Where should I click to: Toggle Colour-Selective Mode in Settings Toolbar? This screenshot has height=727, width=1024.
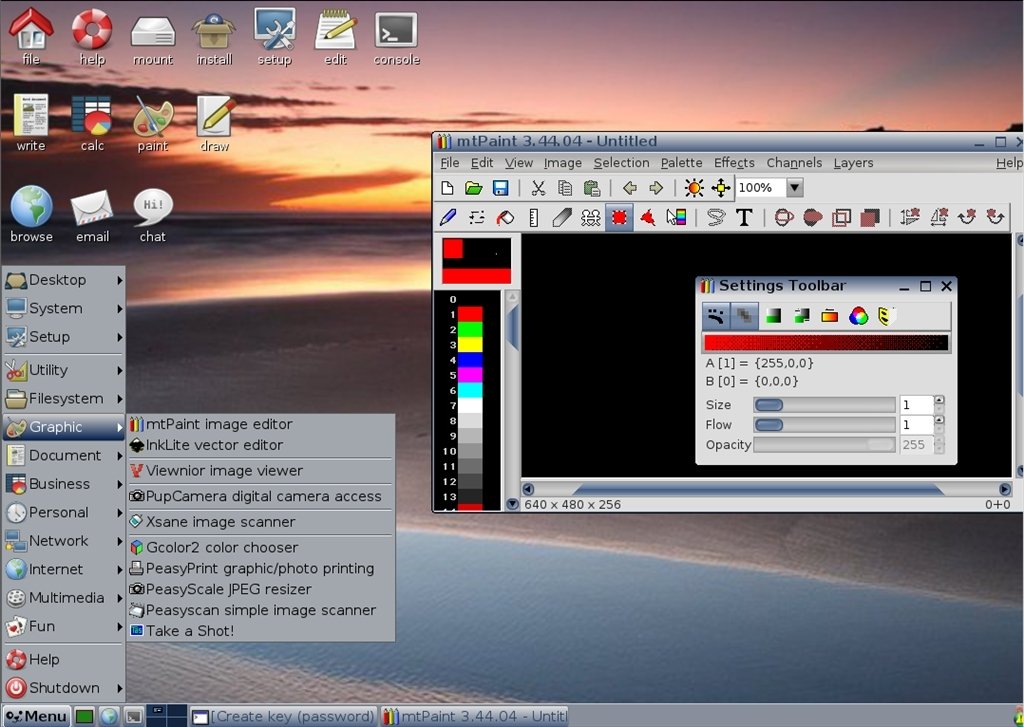(829, 316)
